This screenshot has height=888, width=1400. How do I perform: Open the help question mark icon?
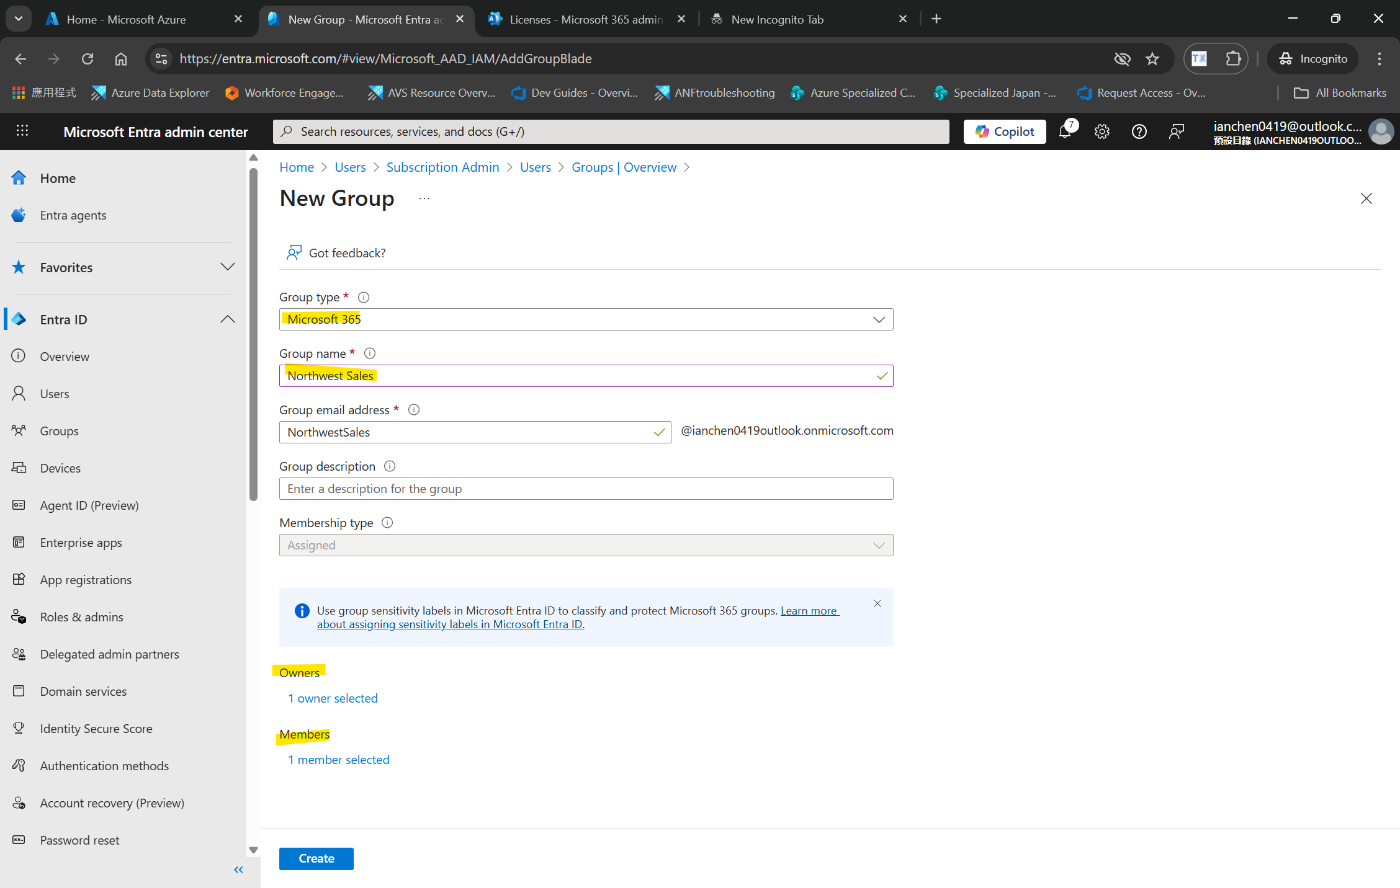[x=1139, y=131]
